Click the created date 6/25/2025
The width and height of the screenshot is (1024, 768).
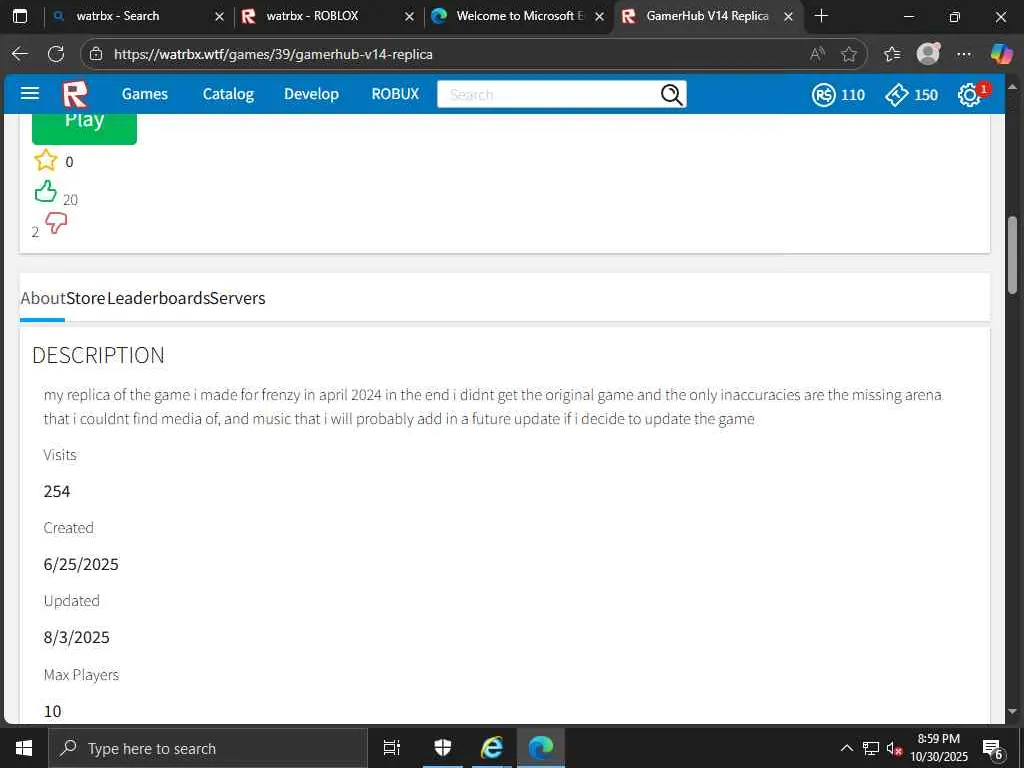[x=81, y=564]
